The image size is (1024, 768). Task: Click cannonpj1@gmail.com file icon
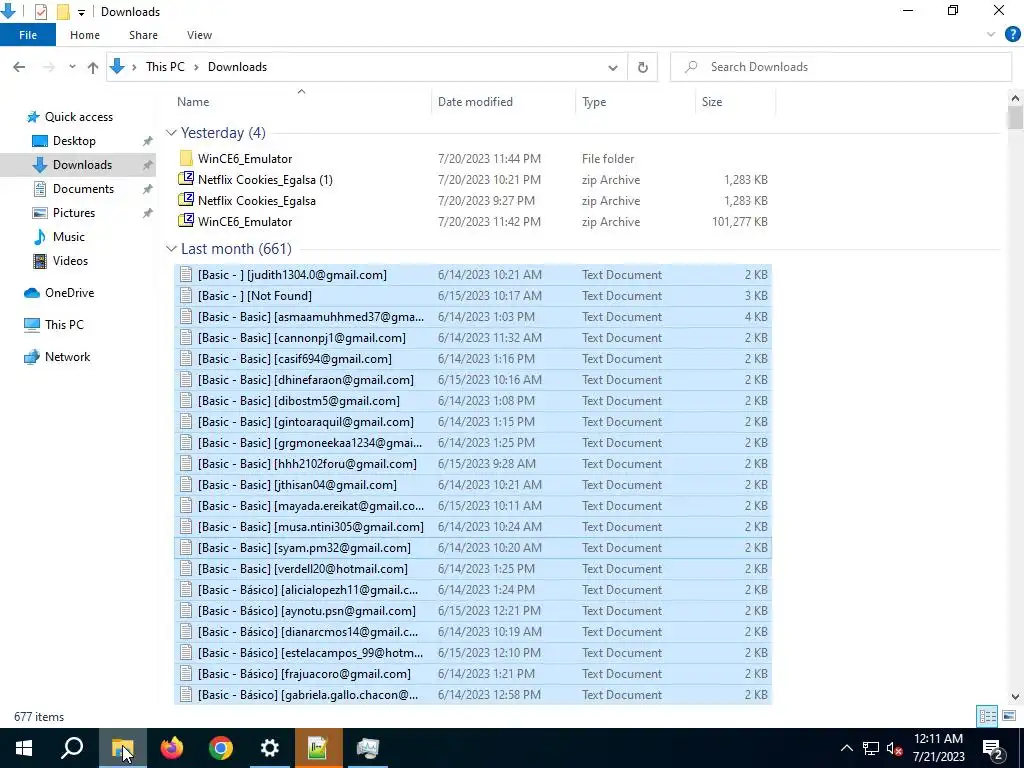(186, 338)
